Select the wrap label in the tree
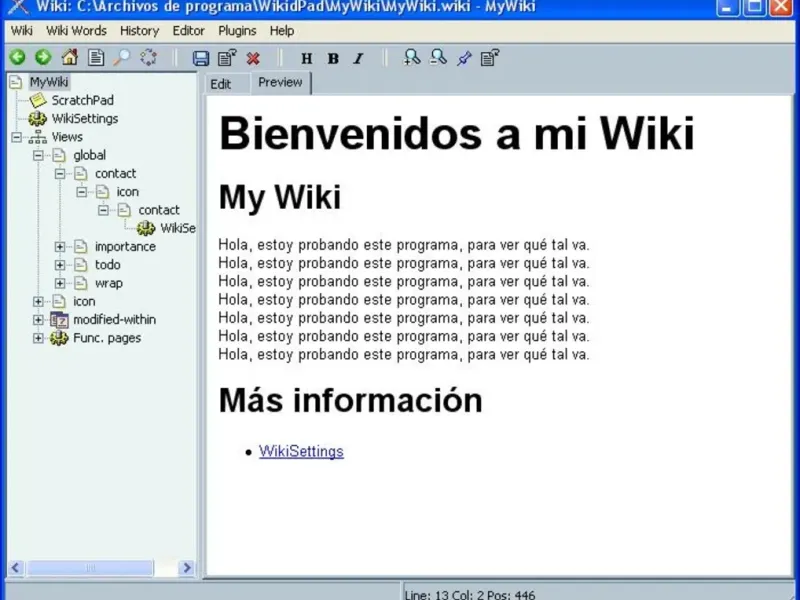800x600 pixels. point(109,283)
